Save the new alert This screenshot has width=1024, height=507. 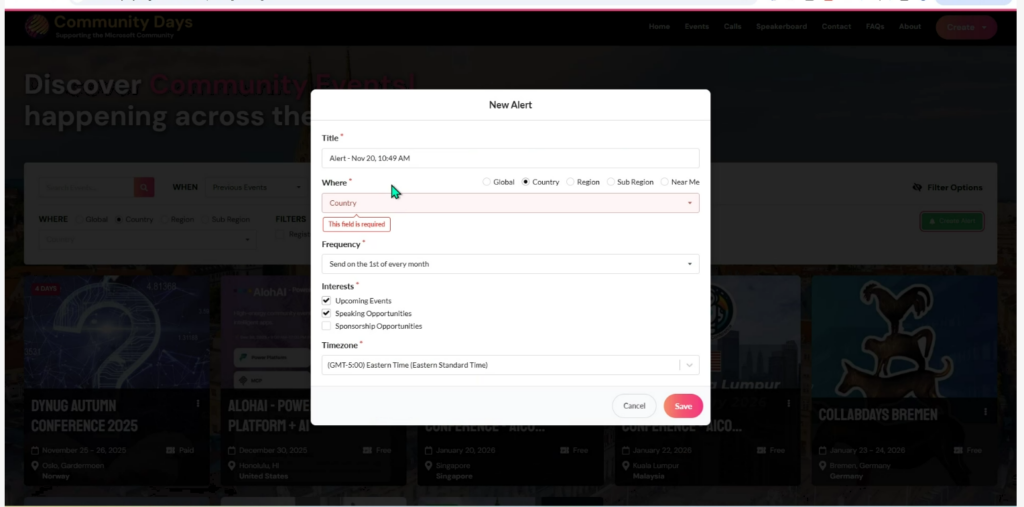(x=683, y=406)
